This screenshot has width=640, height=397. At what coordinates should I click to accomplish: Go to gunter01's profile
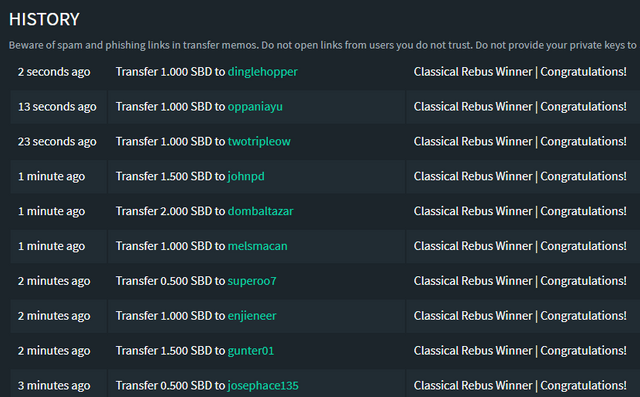point(251,351)
